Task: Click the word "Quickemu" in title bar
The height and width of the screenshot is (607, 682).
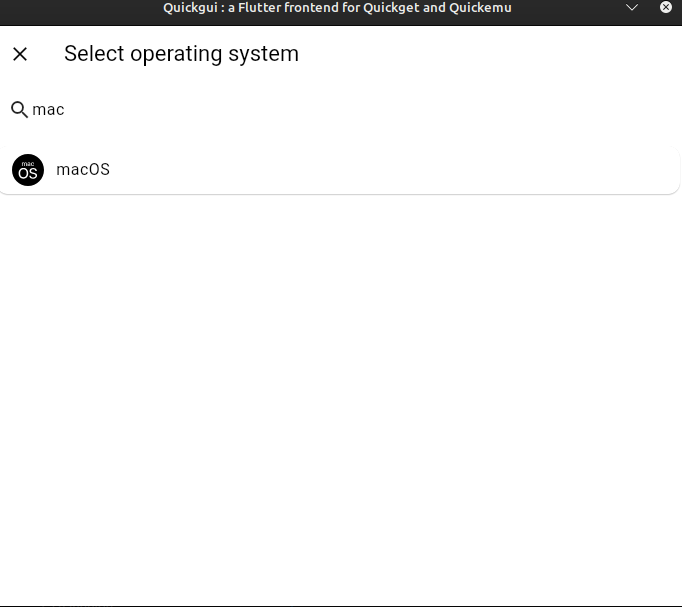Action: point(480,8)
